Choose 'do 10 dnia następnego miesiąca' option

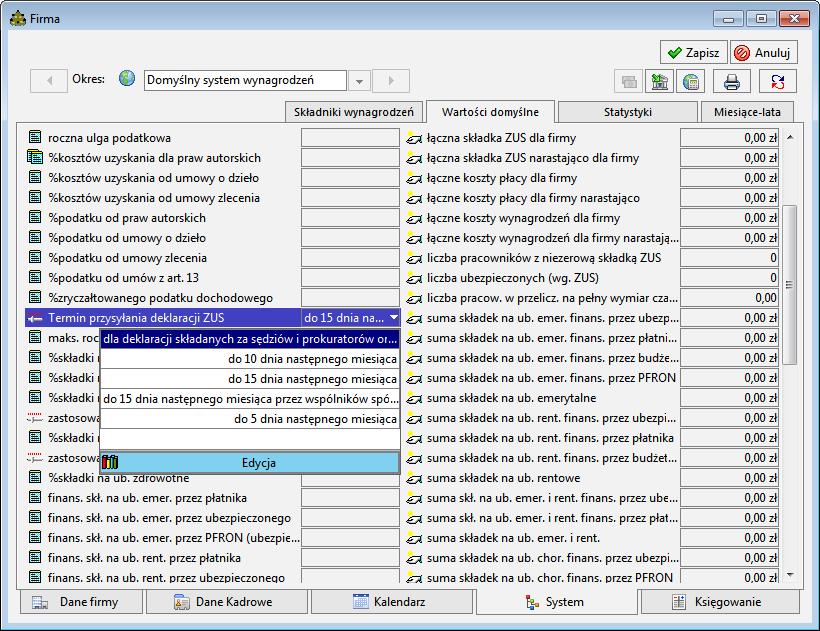[x=250, y=359]
